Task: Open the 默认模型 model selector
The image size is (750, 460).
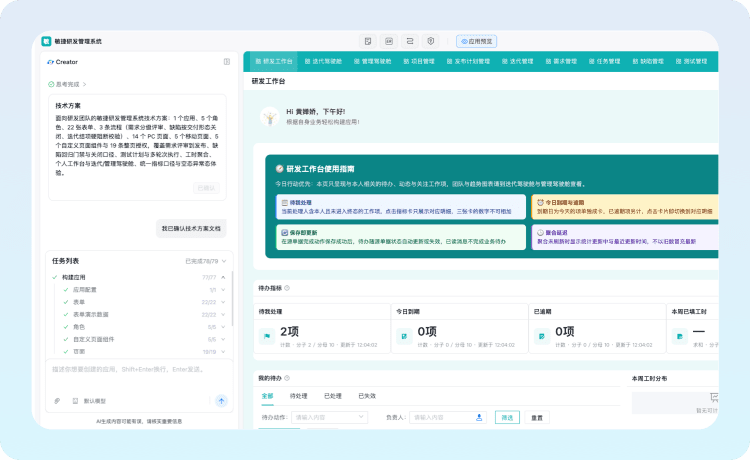Action: coord(89,401)
